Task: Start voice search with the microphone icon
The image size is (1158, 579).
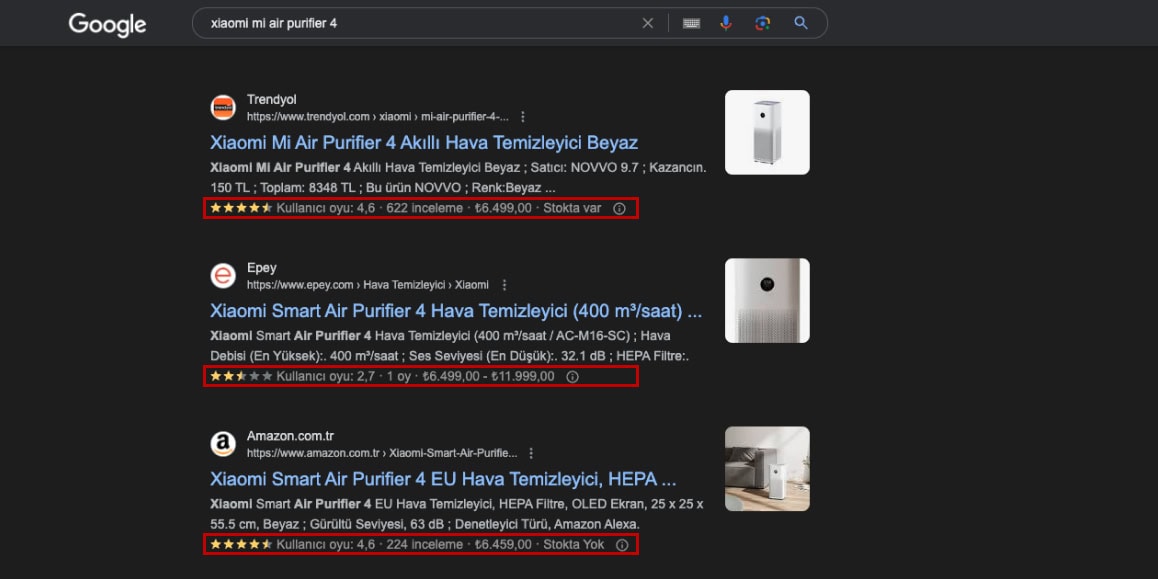Action: point(726,23)
